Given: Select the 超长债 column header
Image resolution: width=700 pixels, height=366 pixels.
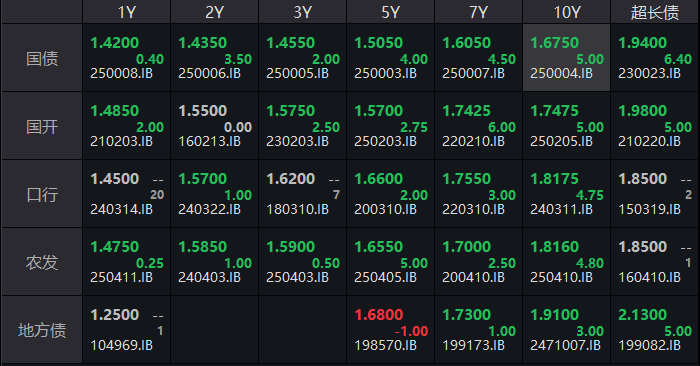Looking at the screenshot, I should (654, 12).
